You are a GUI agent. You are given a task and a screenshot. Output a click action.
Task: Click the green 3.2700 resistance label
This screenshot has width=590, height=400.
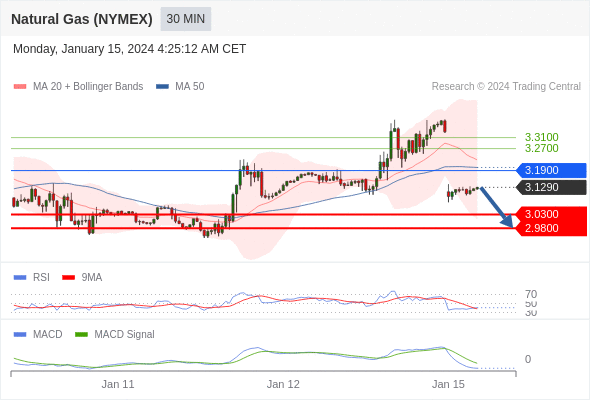tap(541, 148)
